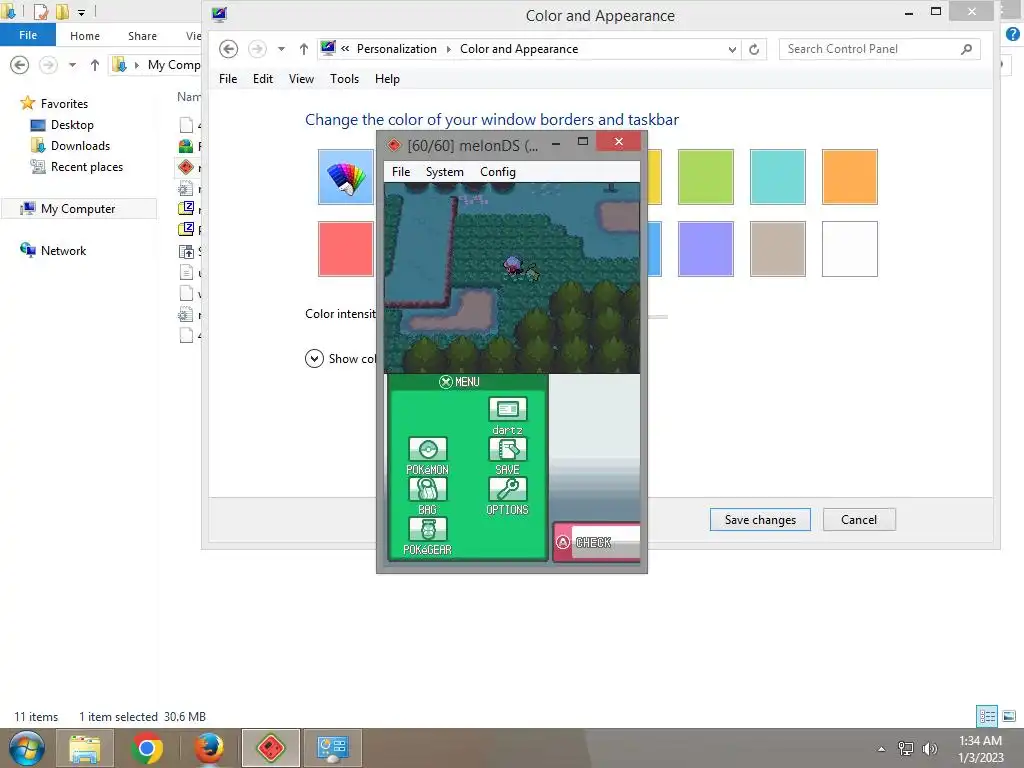This screenshot has width=1024, height=768.
Task: Open the File tab in Explorer ribbon
Action: (x=28, y=35)
